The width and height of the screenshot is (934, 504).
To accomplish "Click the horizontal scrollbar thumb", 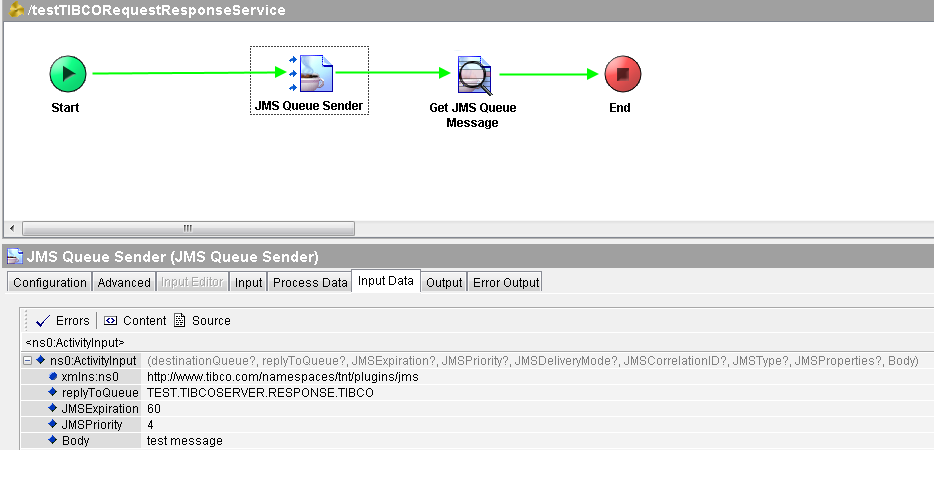I will point(187,228).
